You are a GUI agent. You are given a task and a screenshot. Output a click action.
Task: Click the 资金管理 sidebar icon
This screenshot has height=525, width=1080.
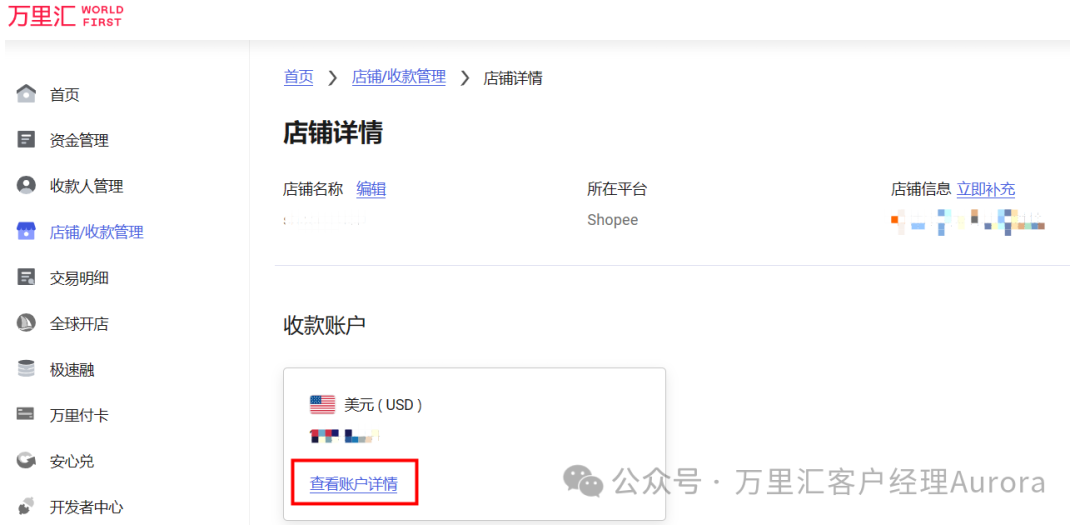click(x=26, y=140)
